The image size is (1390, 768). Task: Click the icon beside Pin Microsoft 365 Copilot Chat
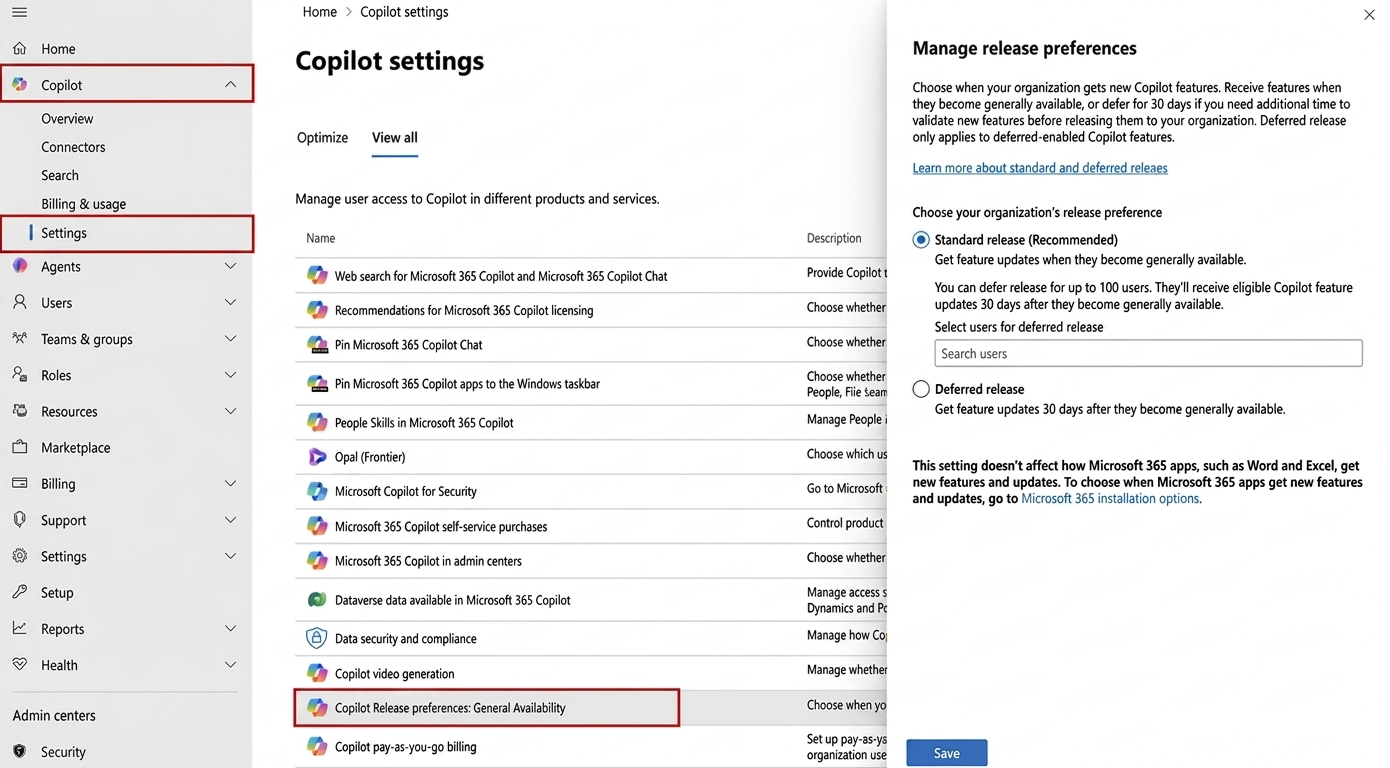coord(317,344)
